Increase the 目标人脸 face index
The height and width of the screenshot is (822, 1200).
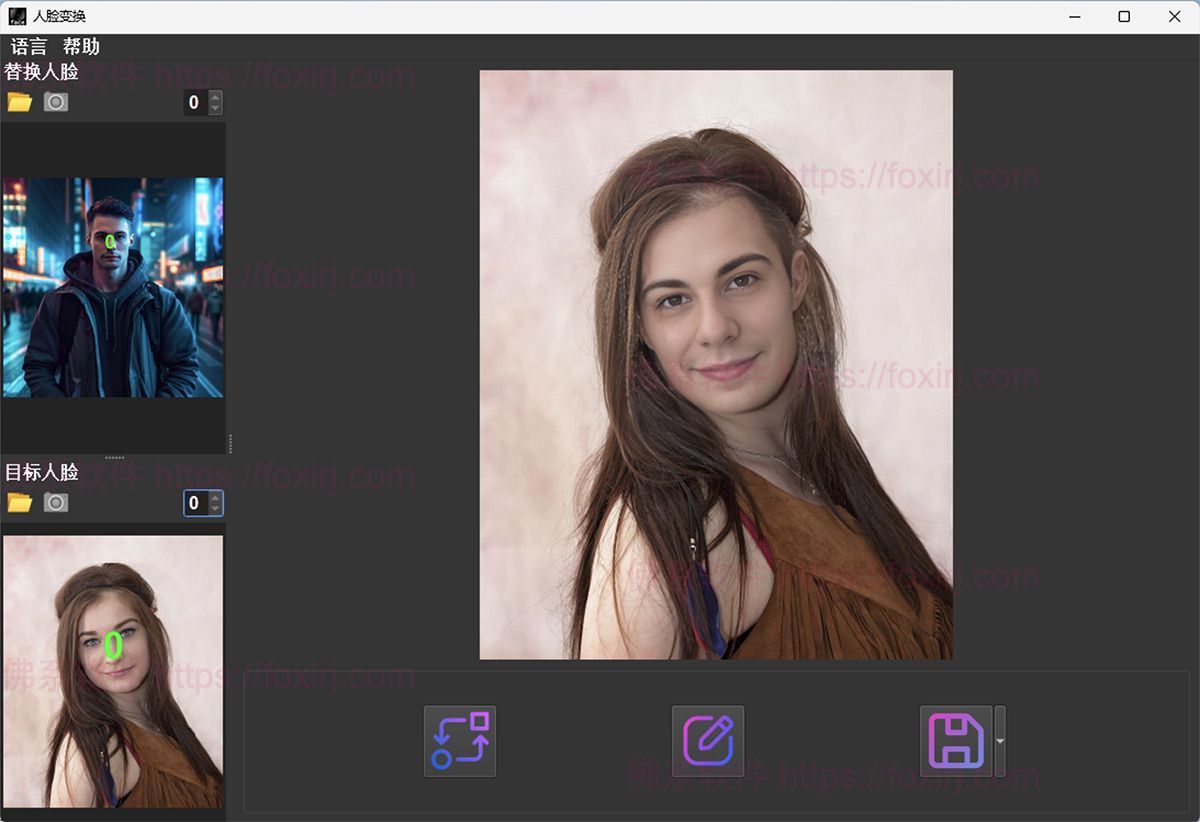pos(215,497)
